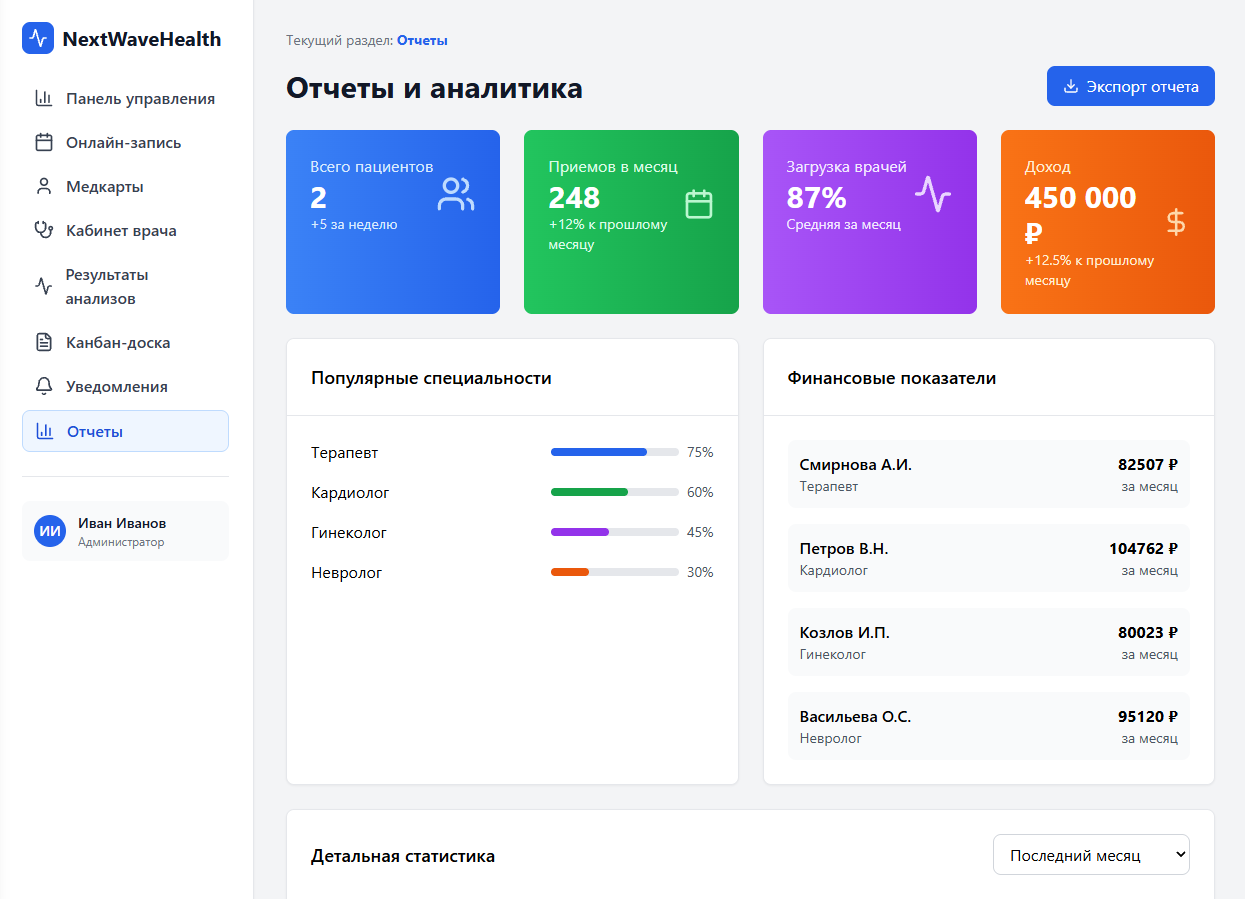Open the Уведомления menu entry

pos(117,386)
